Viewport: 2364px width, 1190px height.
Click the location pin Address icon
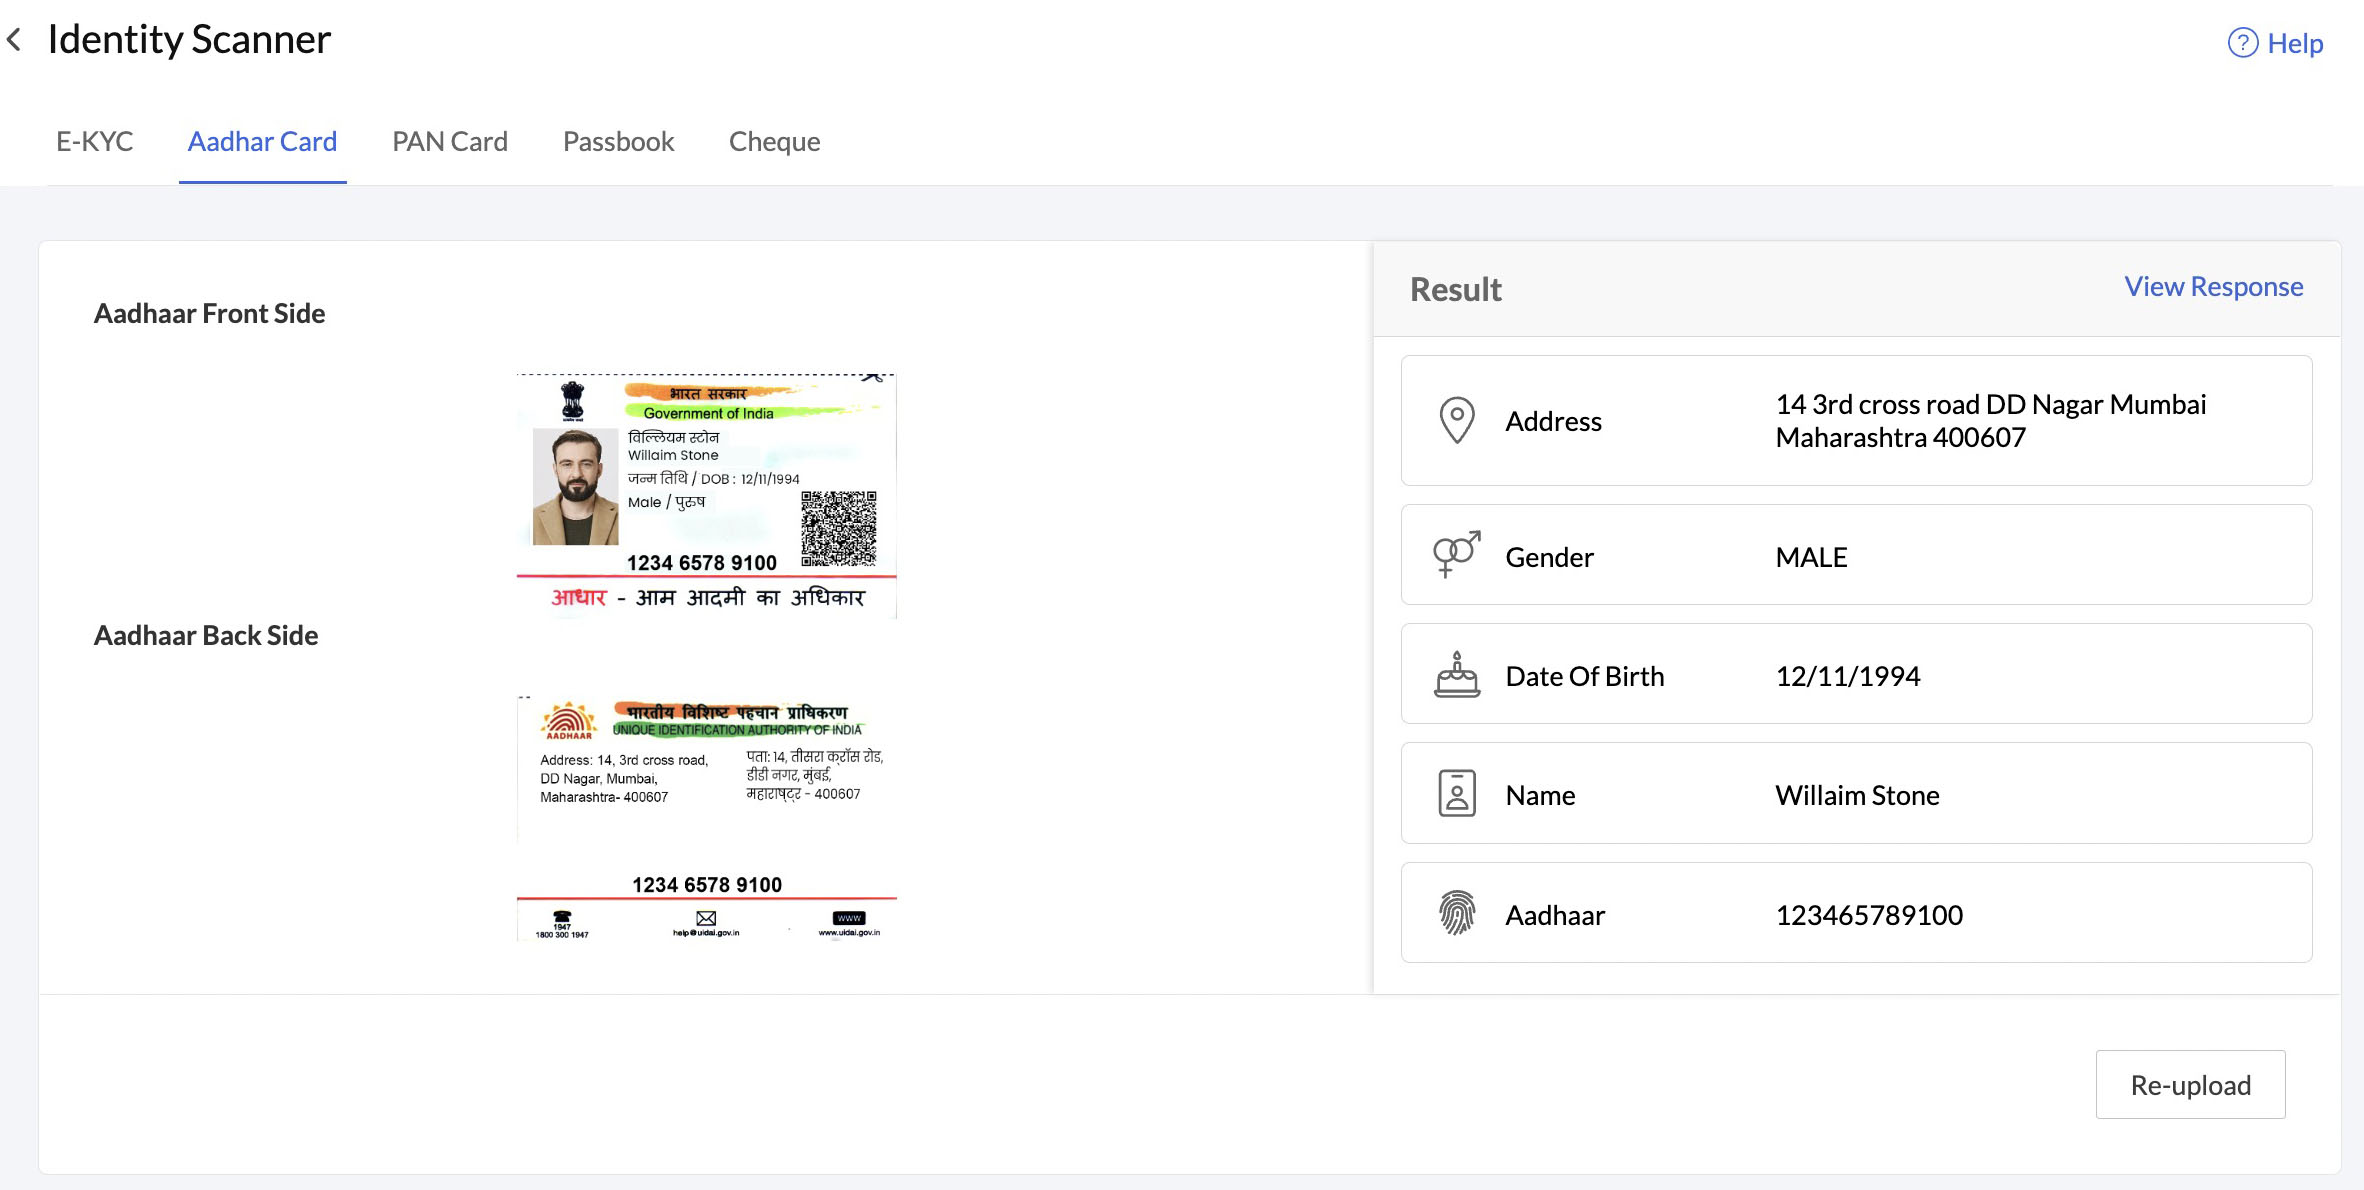[x=1457, y=420]
